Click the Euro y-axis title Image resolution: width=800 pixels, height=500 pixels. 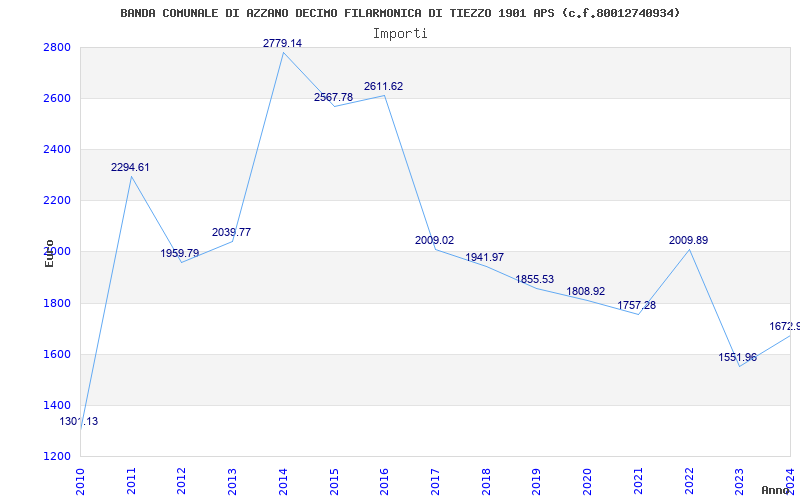(49, 253)
